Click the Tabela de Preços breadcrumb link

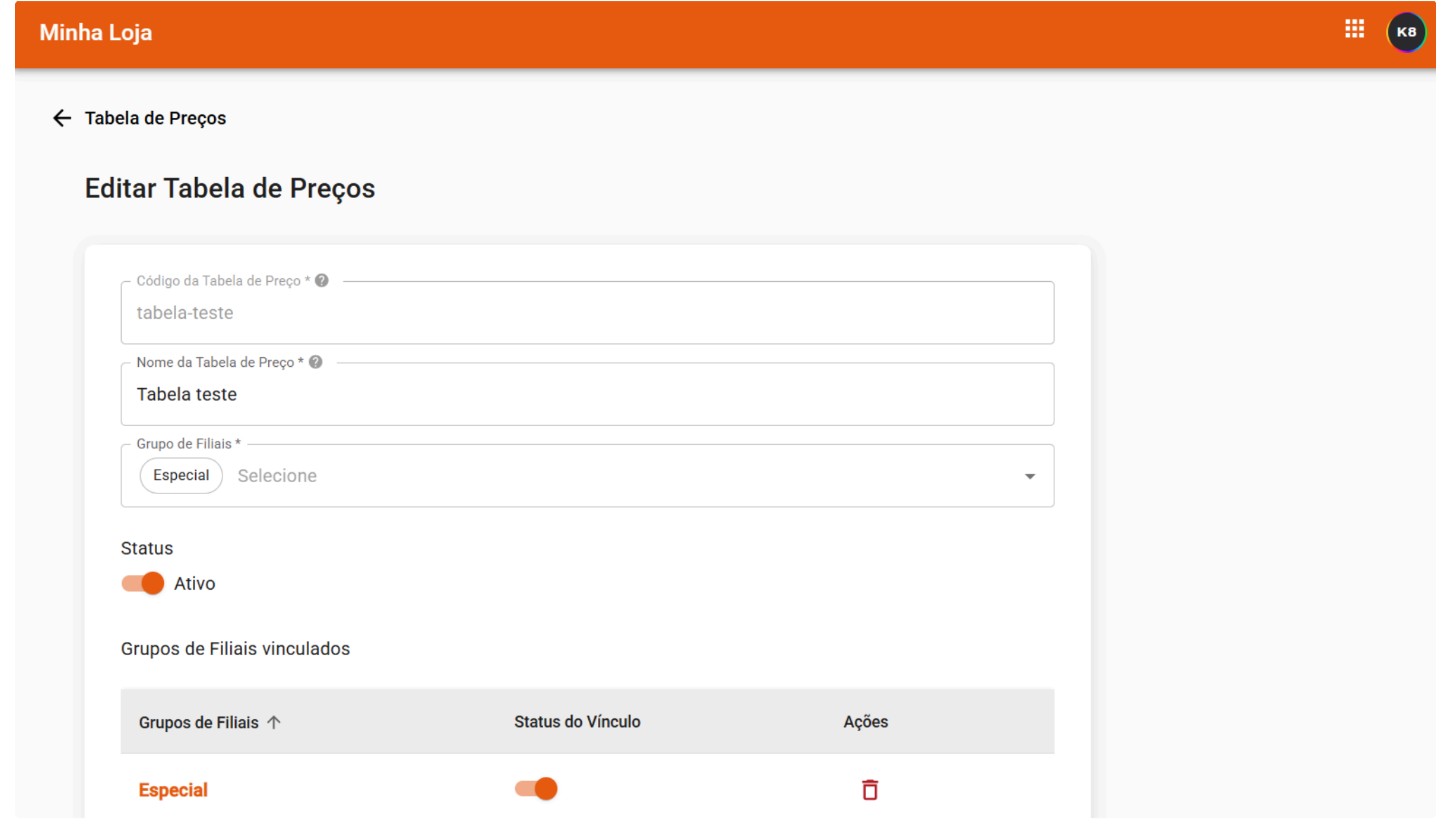point(155,118)
